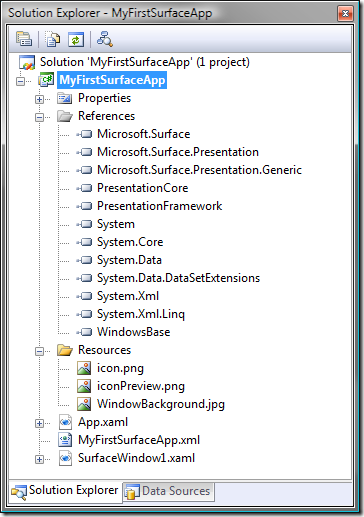Click the Solution node icon

click(27, 62)
